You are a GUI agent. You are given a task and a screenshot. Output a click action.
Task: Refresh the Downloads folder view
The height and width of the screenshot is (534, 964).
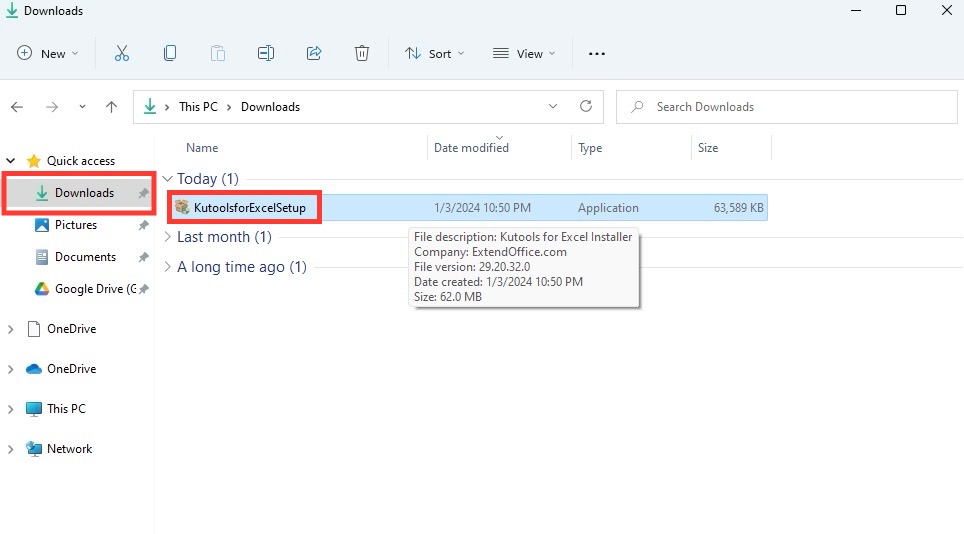tap(586, 106)
